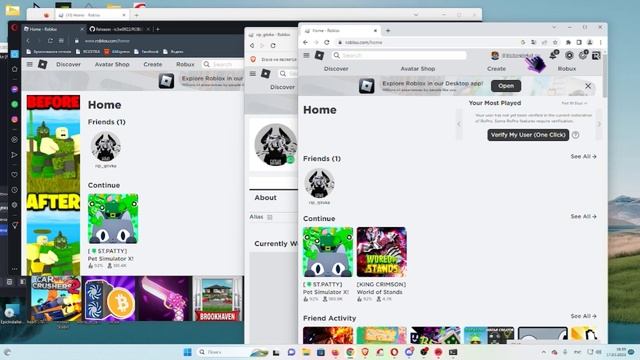Image resolution: width=640 pixels, height=360 pixels.
Task: Click Open button on Desktop app banner
Action: pyautogui.click(x=506, y=86)
